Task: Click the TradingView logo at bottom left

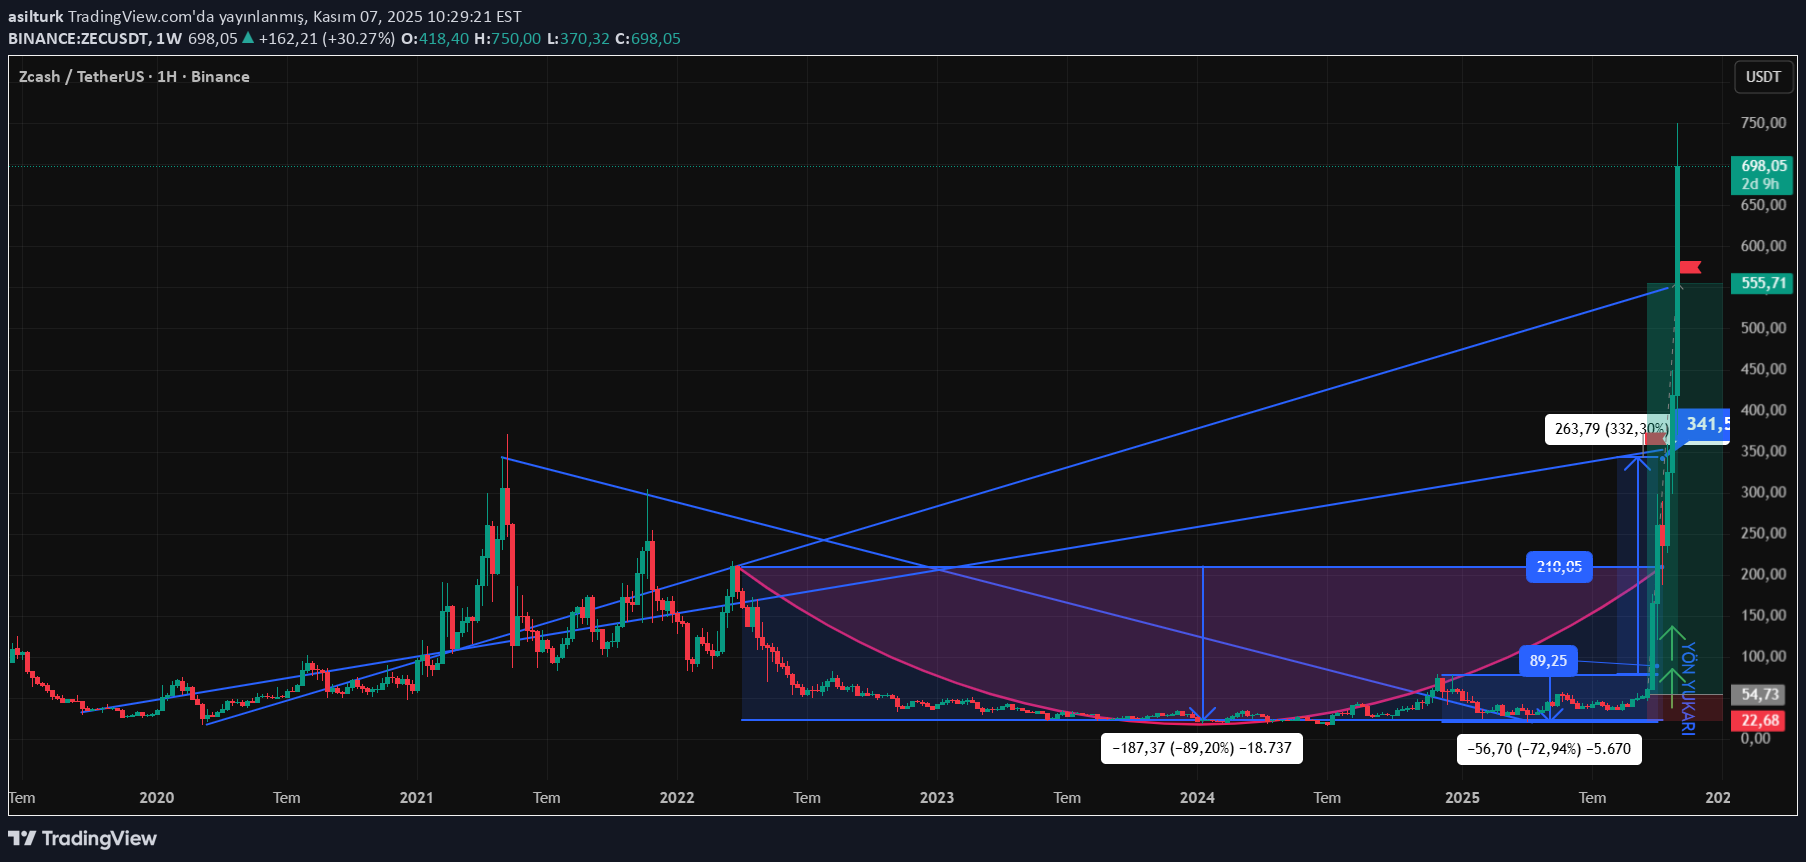Action: click(83, 838)
